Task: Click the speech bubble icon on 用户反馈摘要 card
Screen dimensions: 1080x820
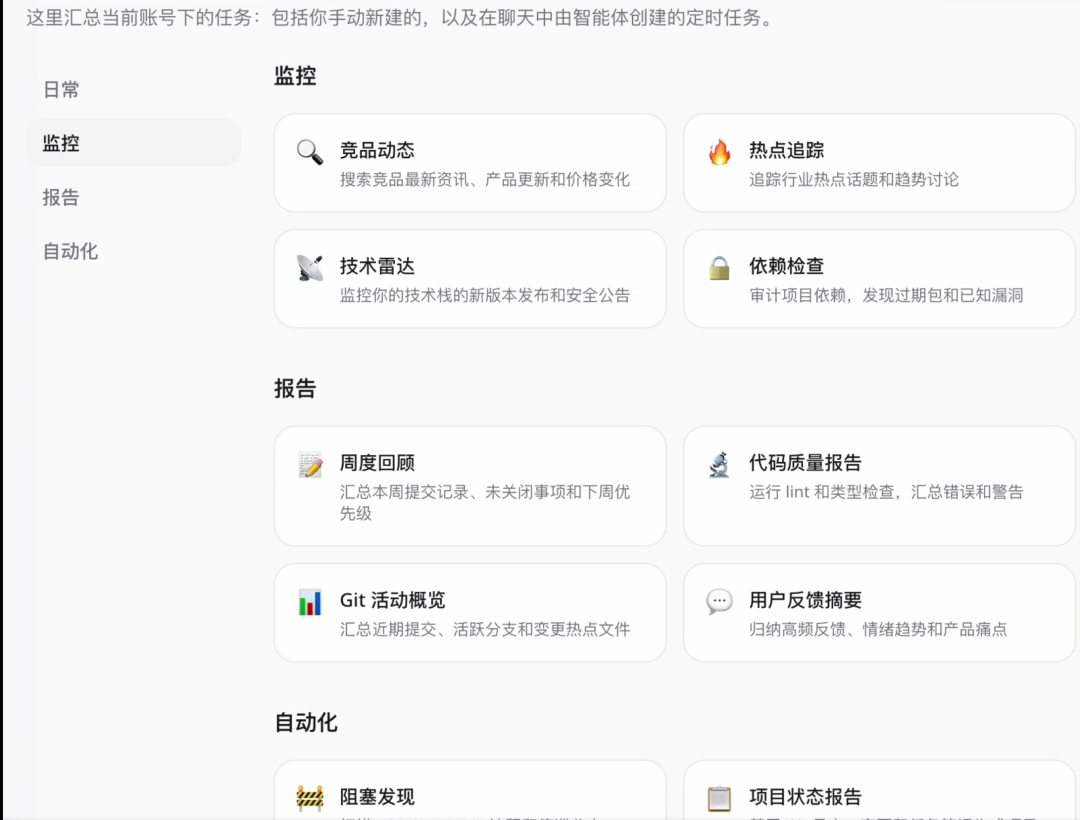Action: coord(718,600)
